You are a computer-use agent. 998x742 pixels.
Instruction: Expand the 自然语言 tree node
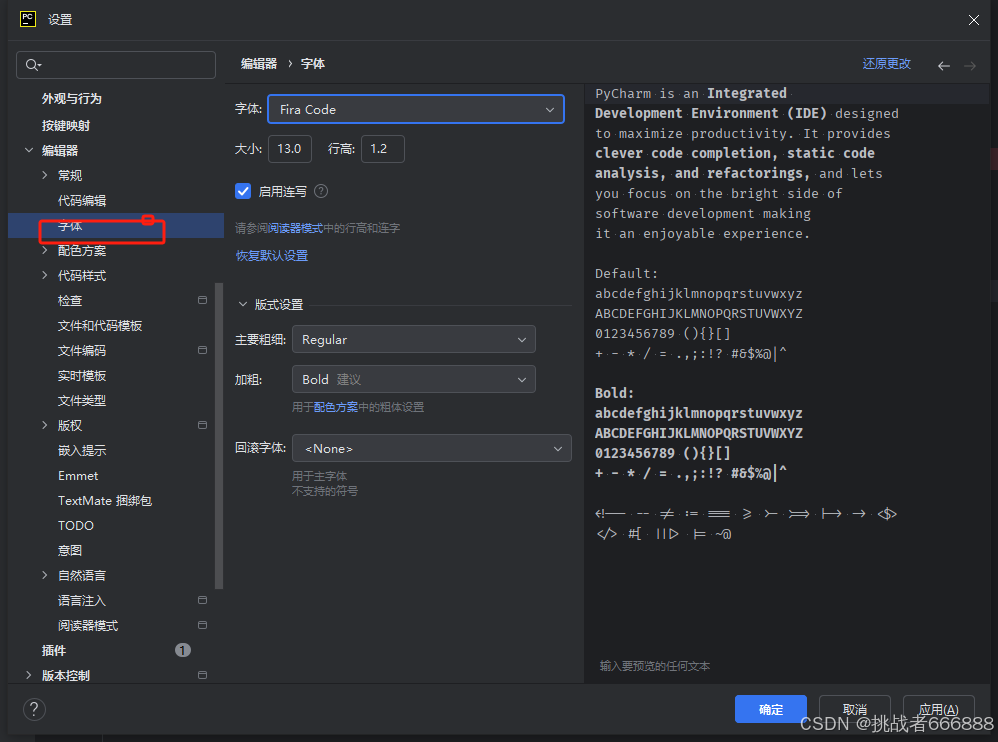45,575
